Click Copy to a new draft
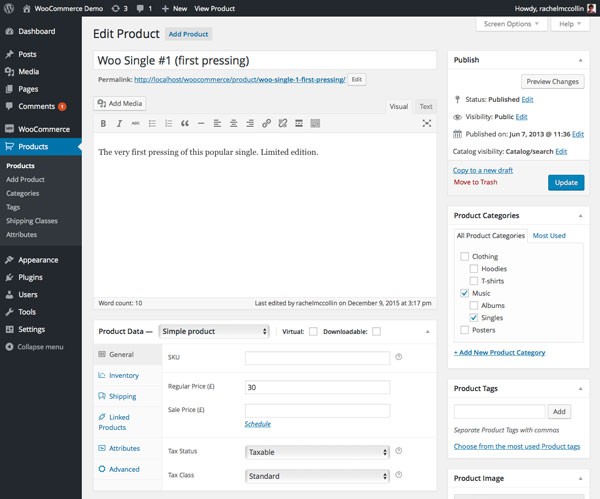The height and width of the screenshot is (499, 600). 483,170
